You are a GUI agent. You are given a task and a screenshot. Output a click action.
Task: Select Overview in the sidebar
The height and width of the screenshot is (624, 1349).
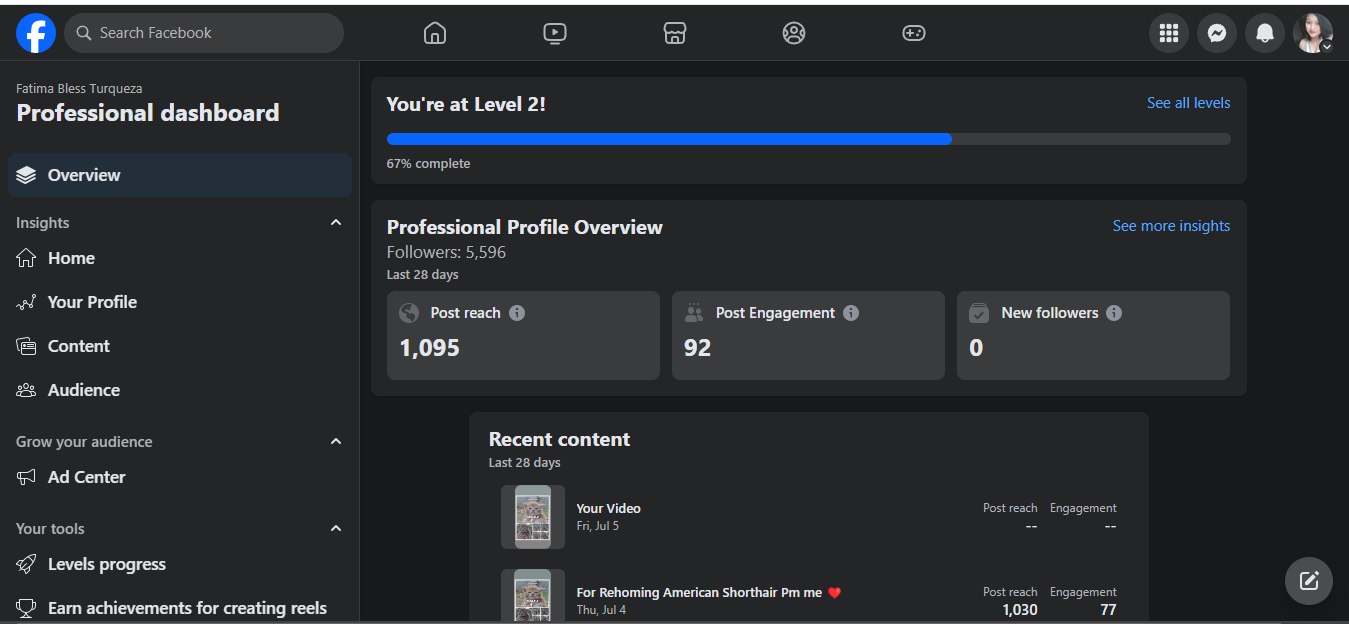(180, 175)
